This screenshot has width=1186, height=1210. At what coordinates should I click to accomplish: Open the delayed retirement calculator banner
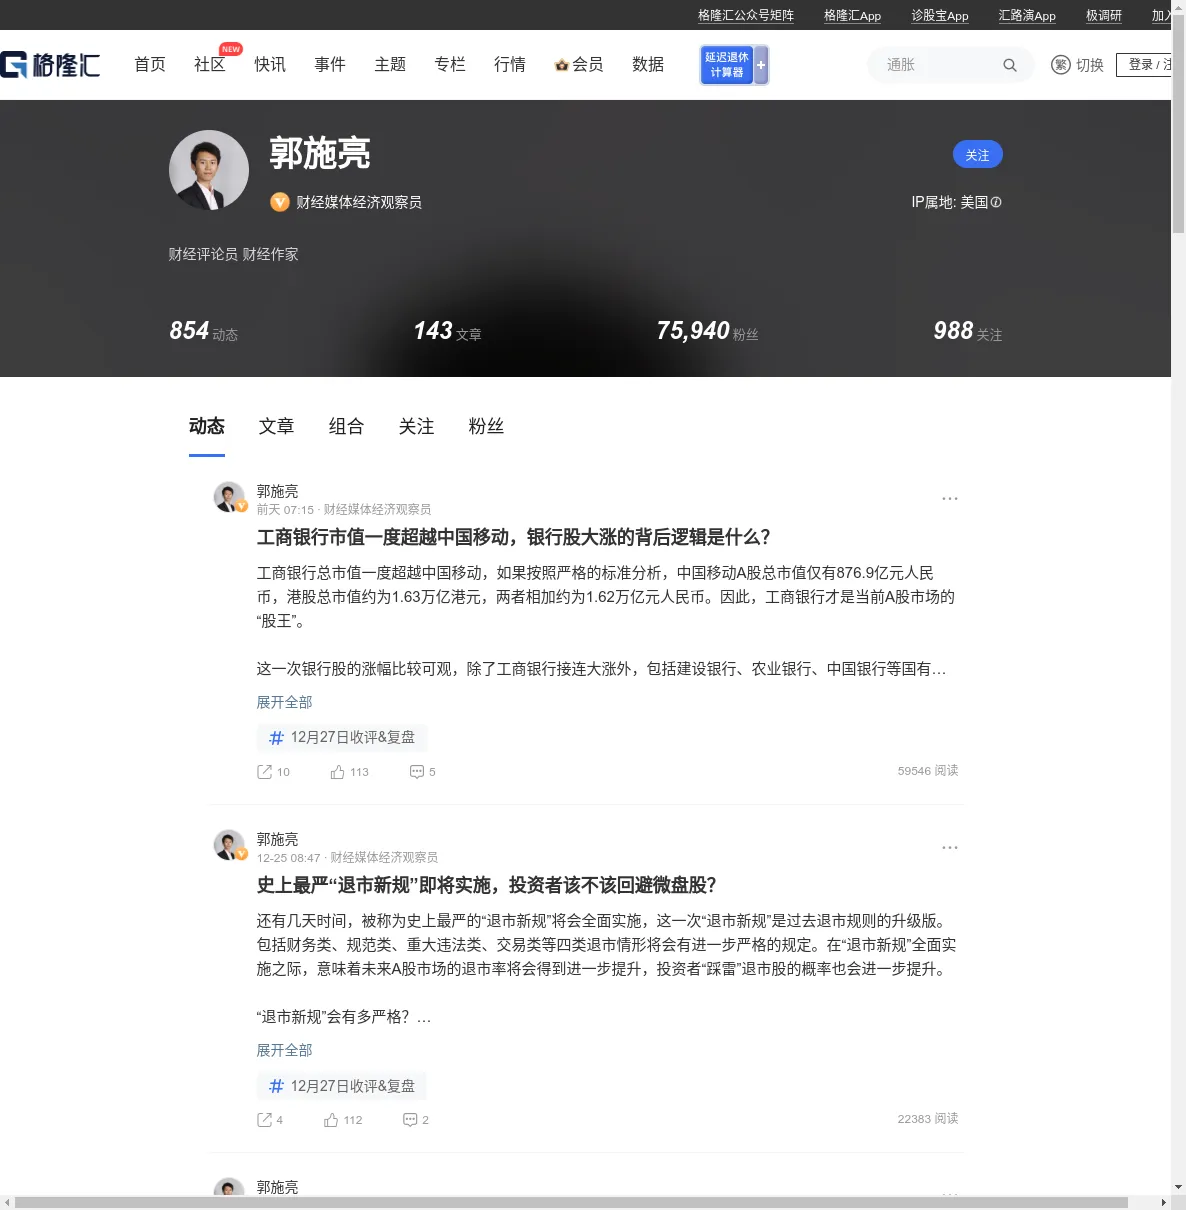tap(734, 65)
